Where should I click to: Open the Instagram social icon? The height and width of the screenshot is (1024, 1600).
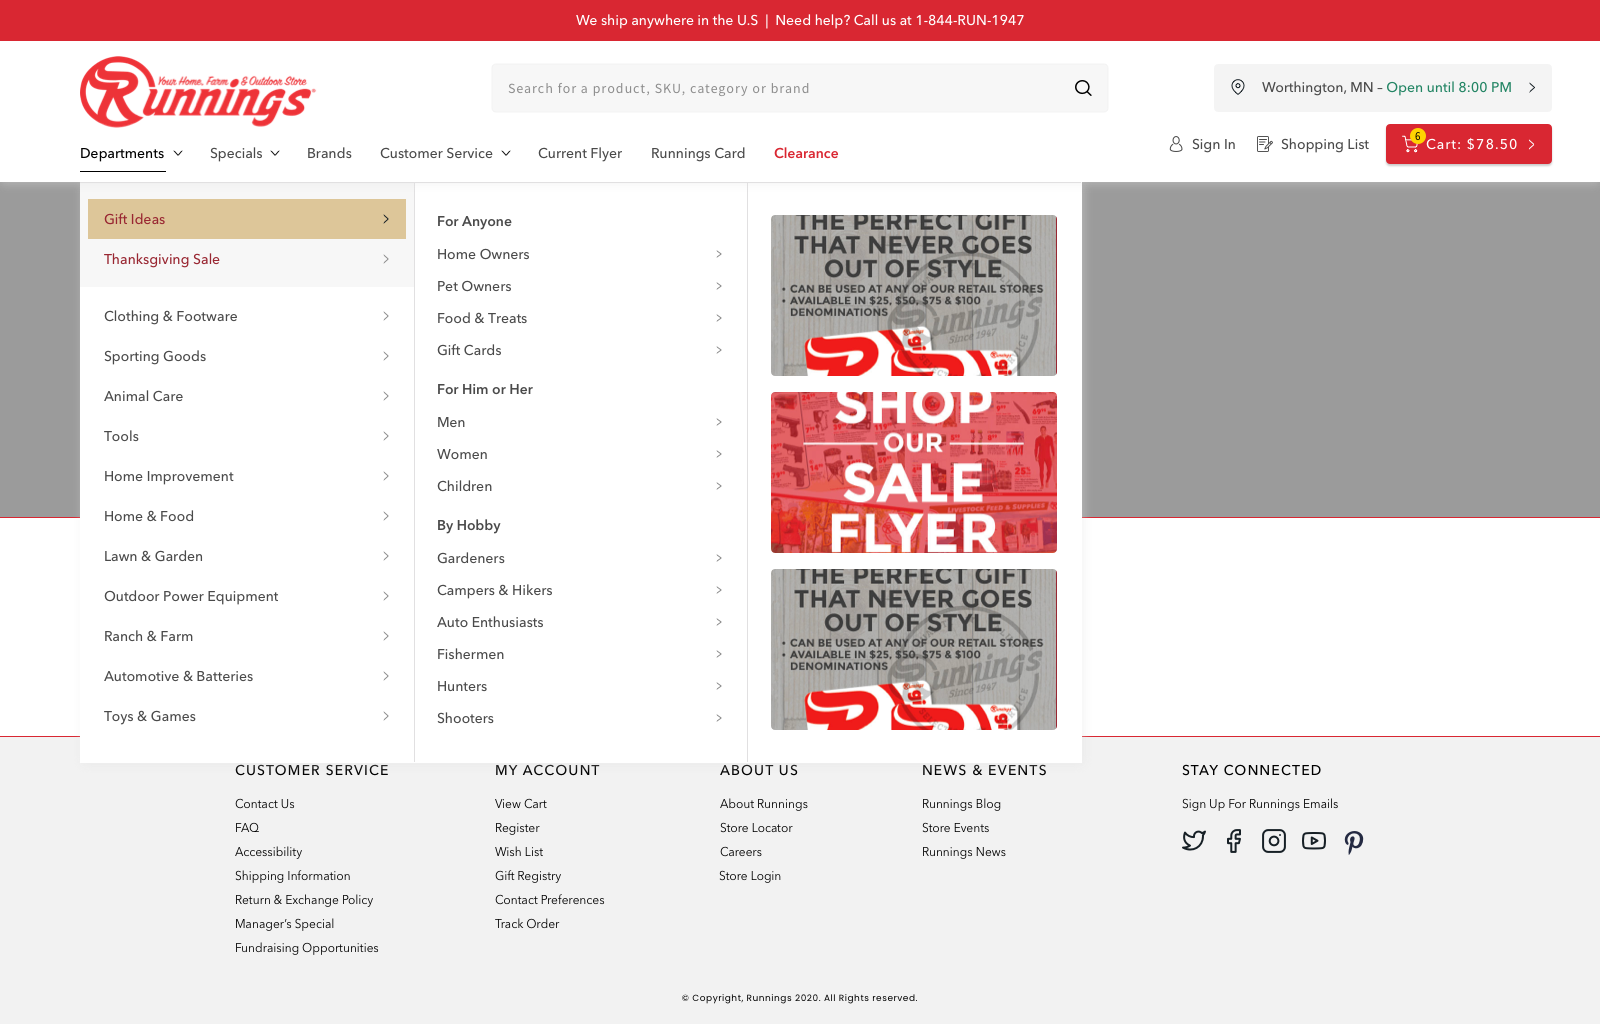tap(1273, 841)
